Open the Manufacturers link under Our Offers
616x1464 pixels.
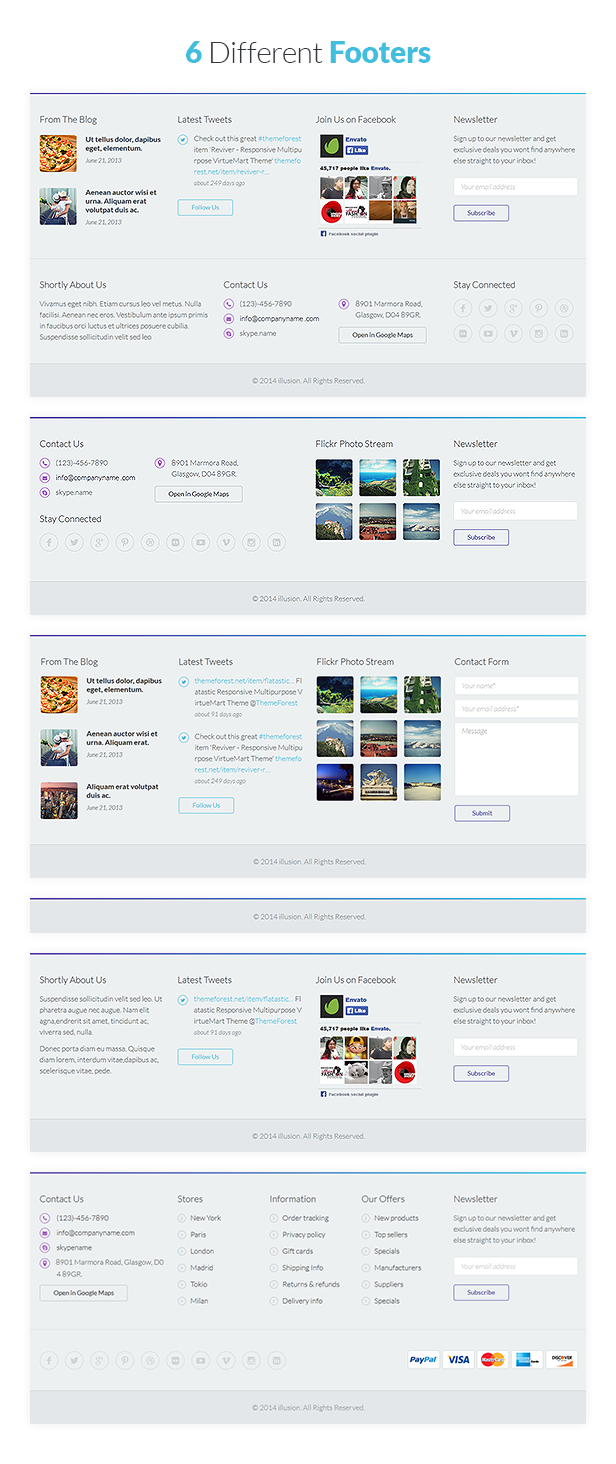click(x=397, y=1268)
